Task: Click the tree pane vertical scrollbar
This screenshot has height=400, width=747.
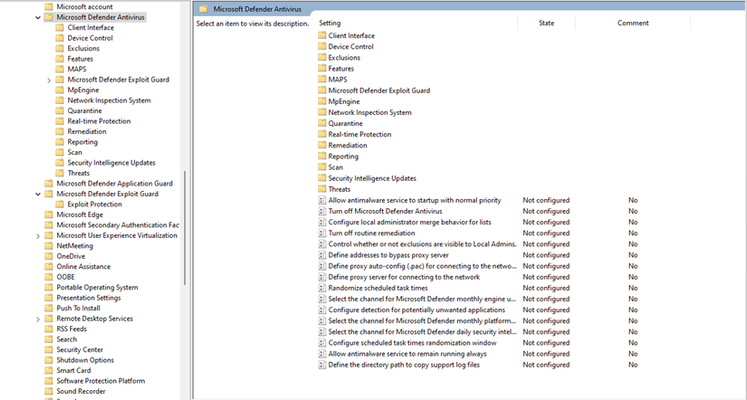Action: [185, 228]
